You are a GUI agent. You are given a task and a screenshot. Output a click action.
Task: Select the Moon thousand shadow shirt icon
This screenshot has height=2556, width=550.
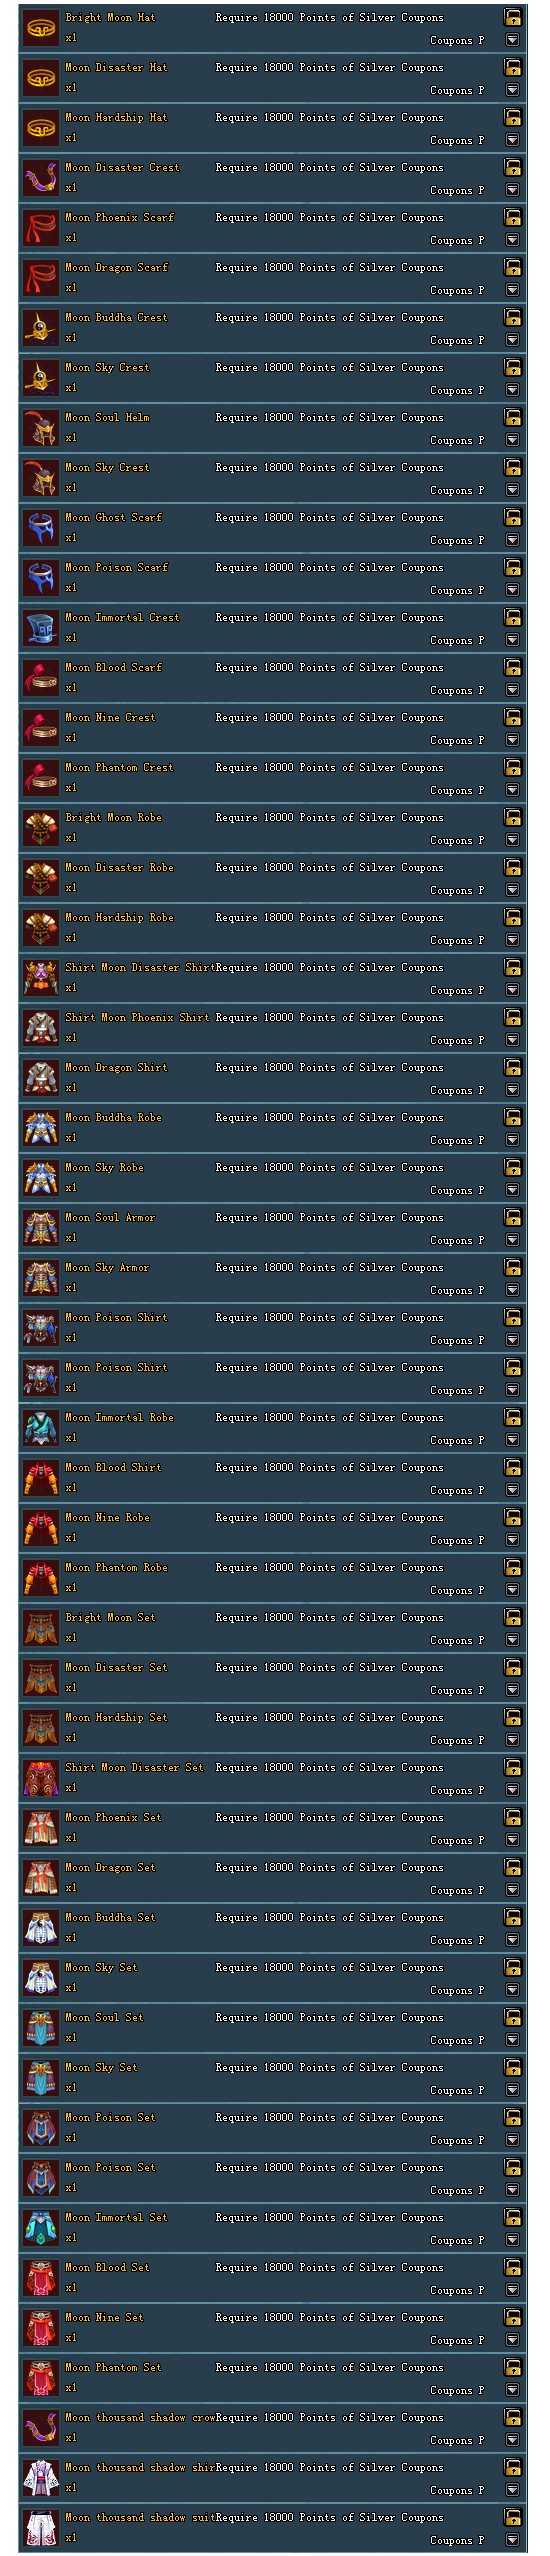(x=41, y=2478)
